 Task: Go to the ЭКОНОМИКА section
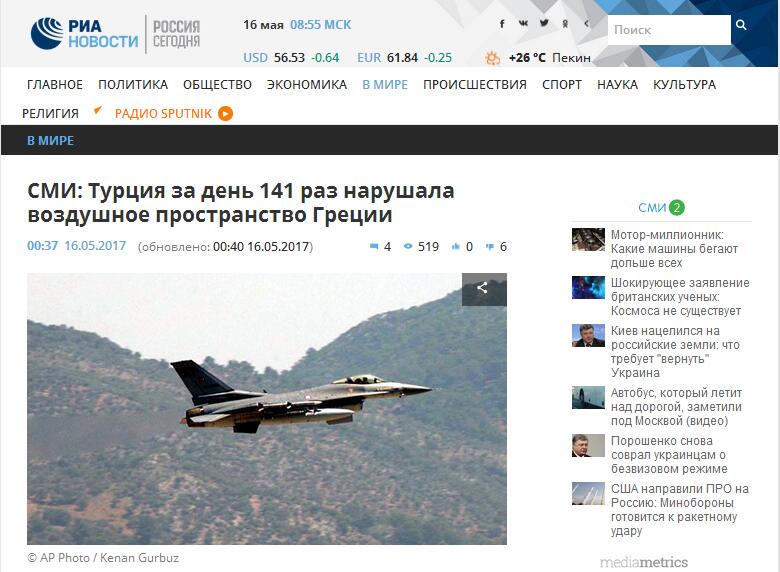pyautogui.click(x=307, y=85)
